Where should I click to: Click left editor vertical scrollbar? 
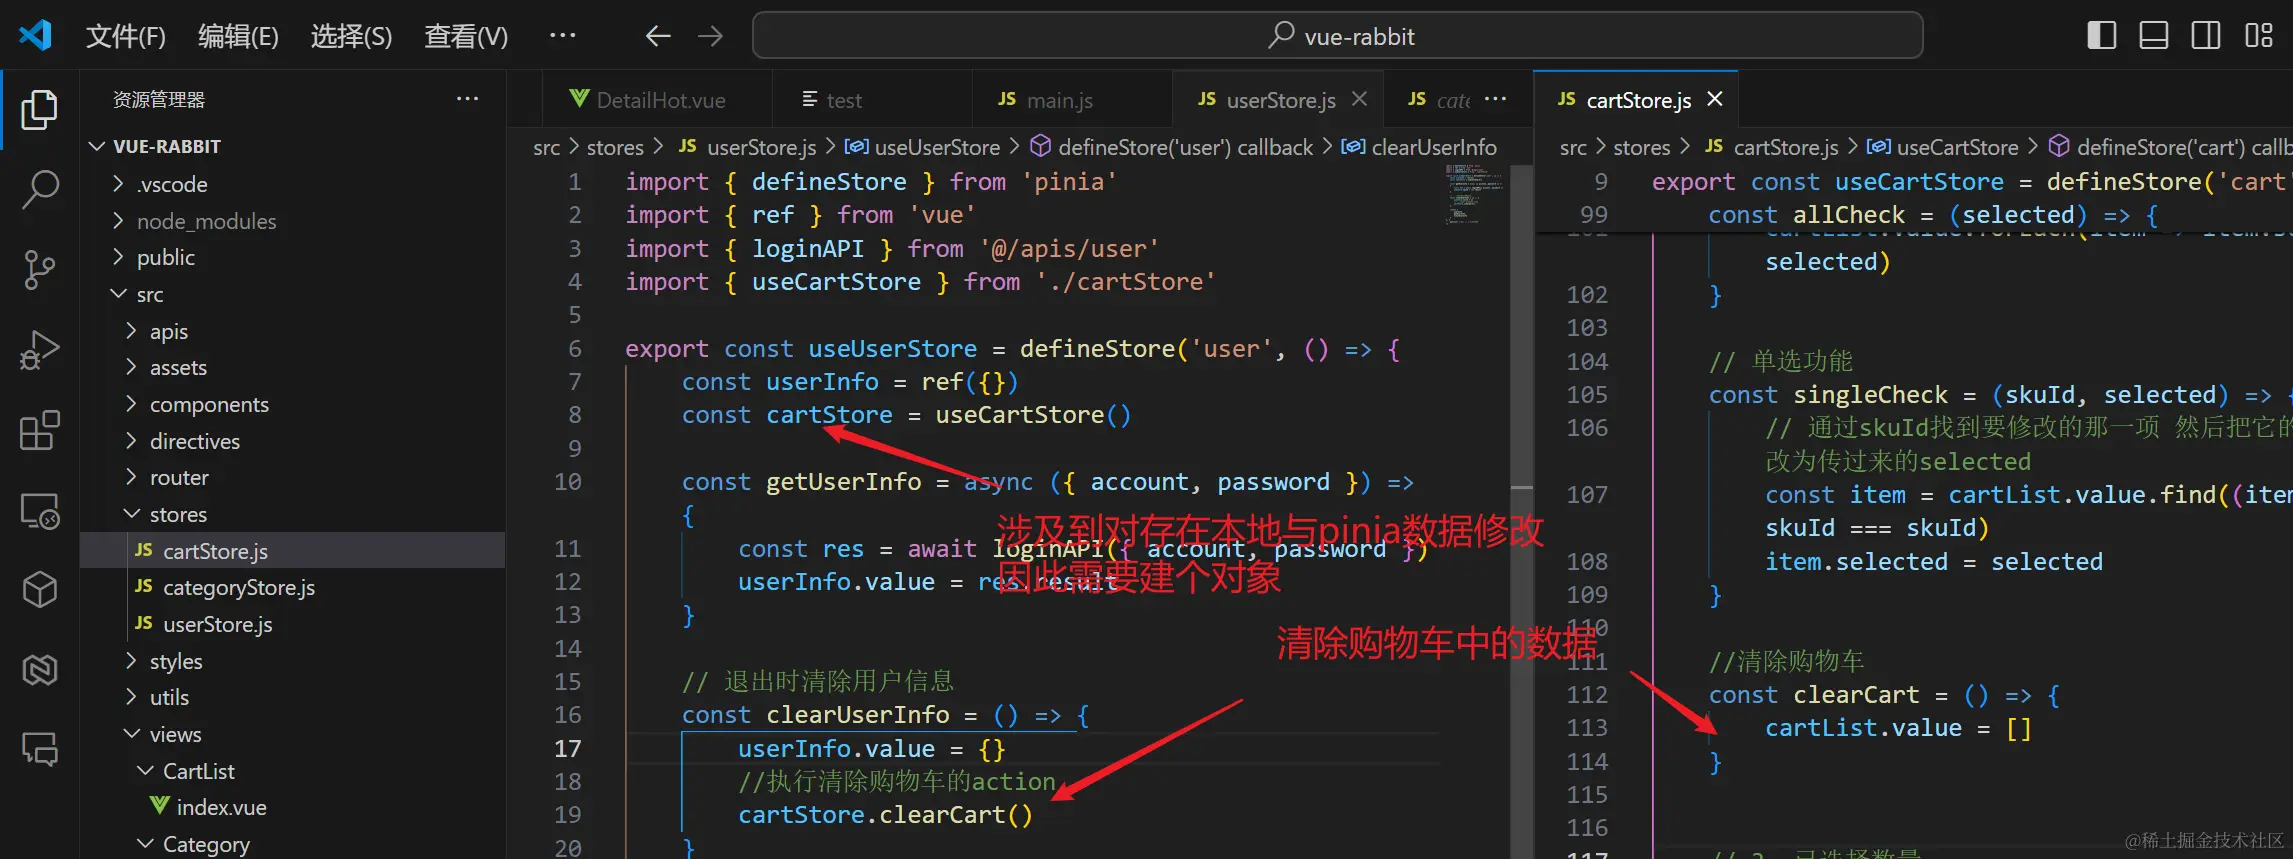point(1521,510)
